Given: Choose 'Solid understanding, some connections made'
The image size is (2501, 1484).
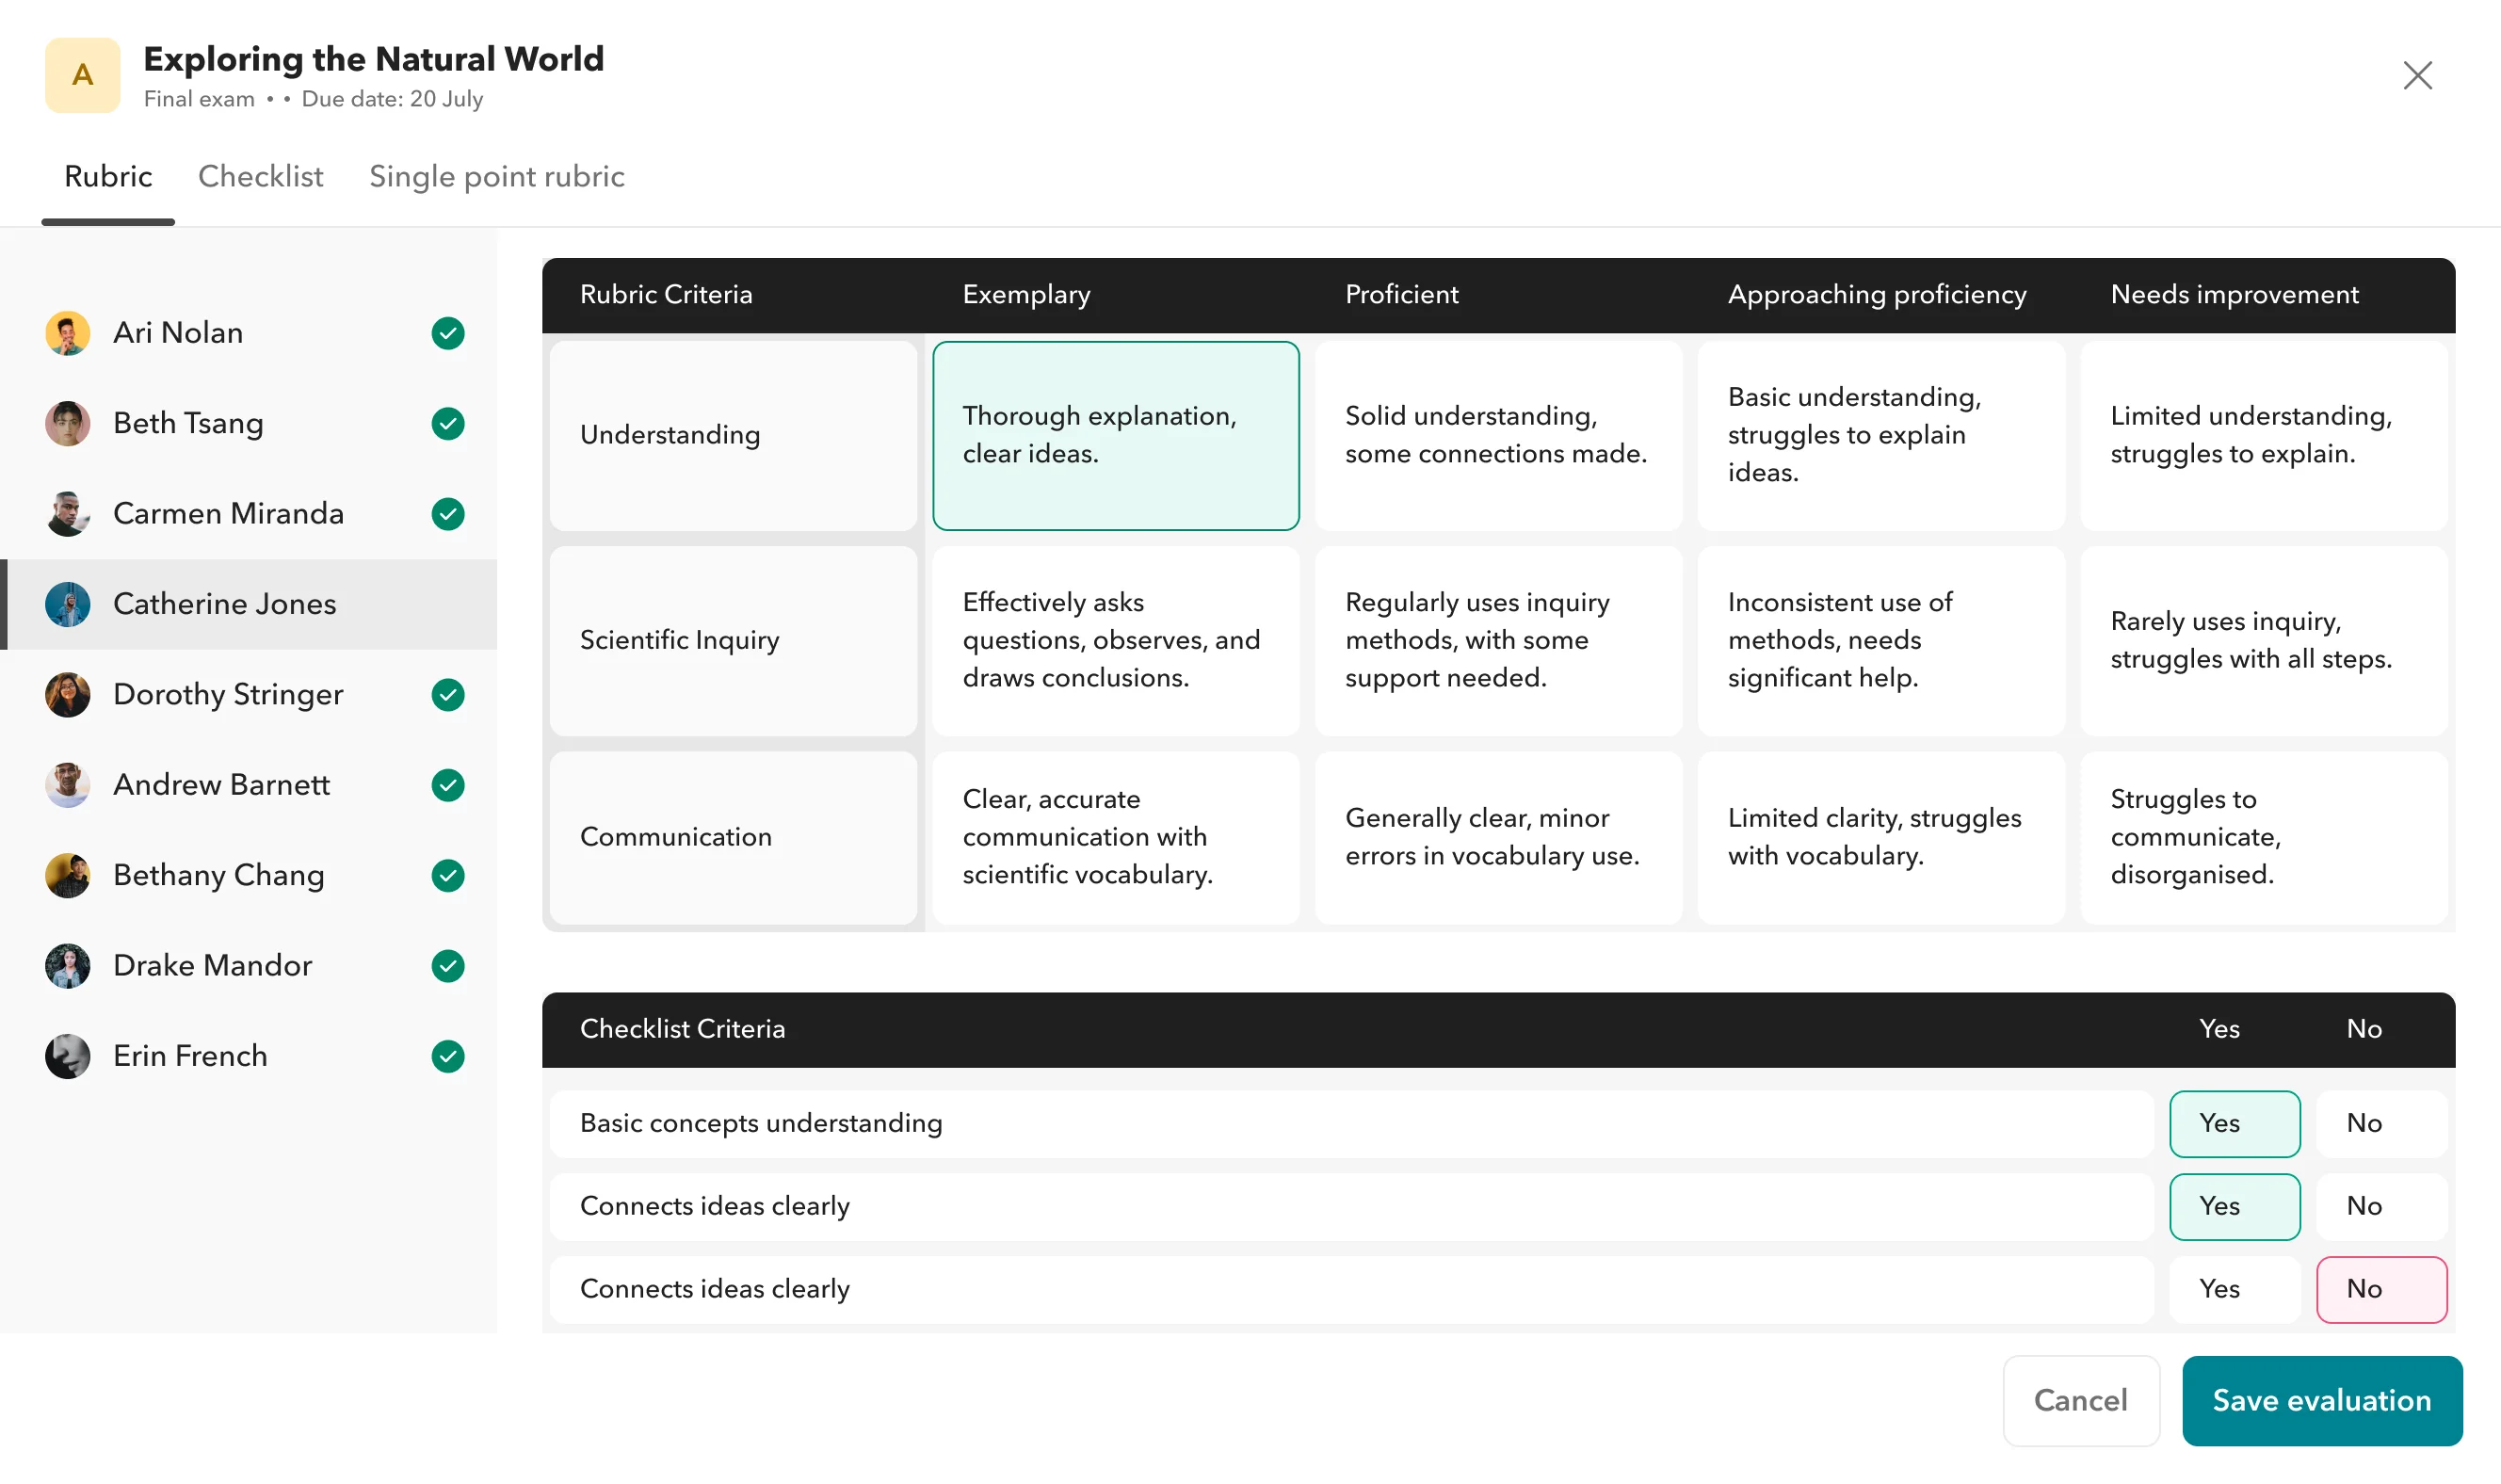Looking at the screenshot, I should [x=1498, y=436].
